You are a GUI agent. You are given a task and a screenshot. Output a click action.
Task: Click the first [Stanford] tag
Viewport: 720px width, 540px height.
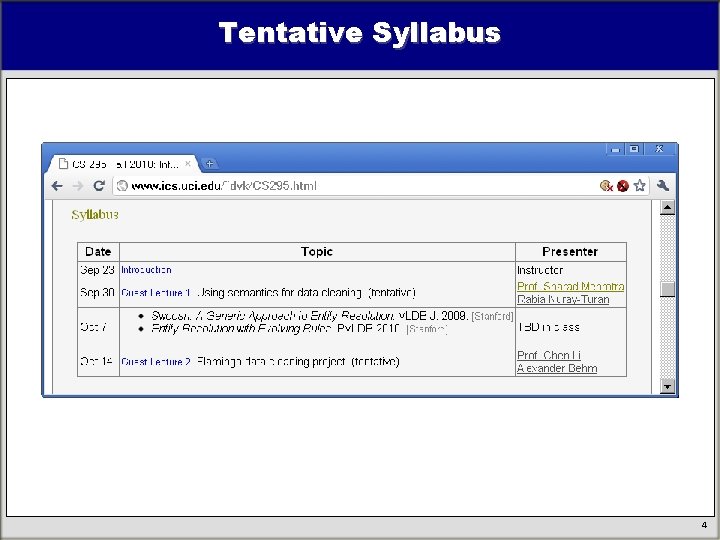pyautogui.click(x=492, y=316)
